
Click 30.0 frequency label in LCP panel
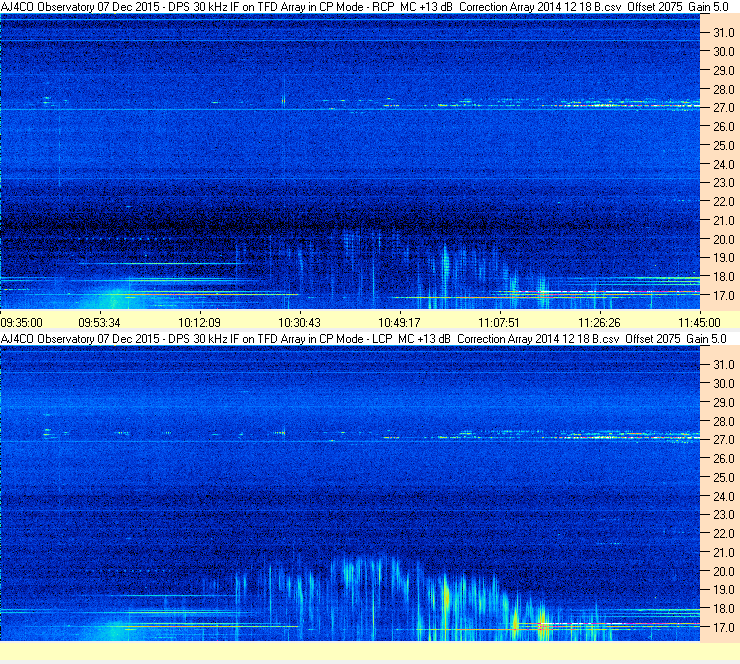[x=723, y=384]
